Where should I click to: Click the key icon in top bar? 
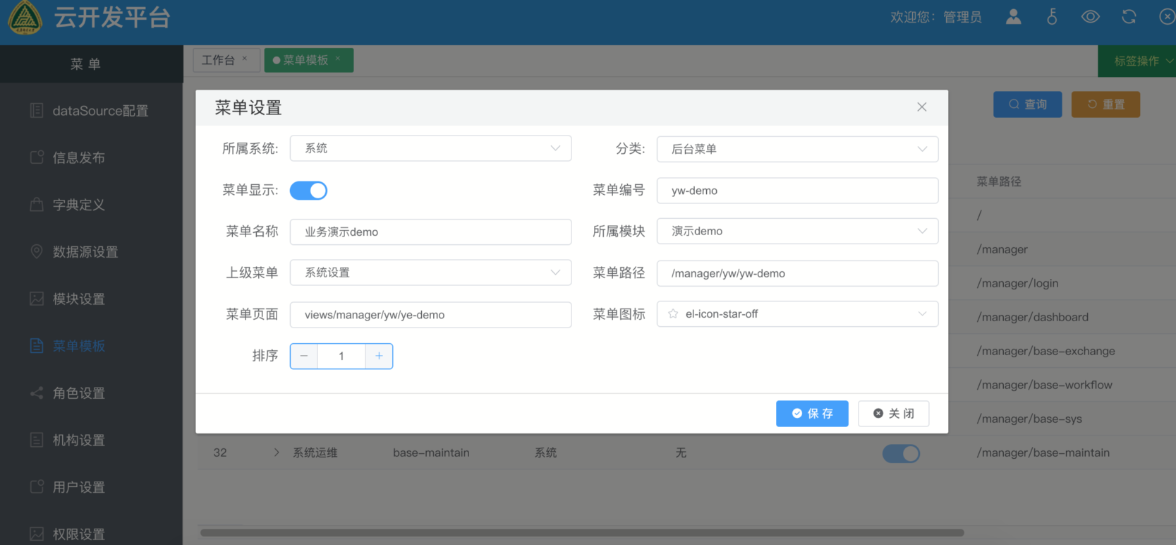1052,17
